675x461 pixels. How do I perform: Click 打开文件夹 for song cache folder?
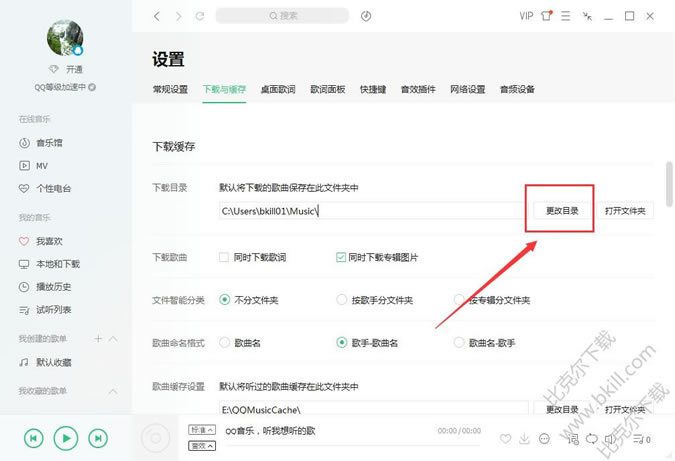coord(625,408)
